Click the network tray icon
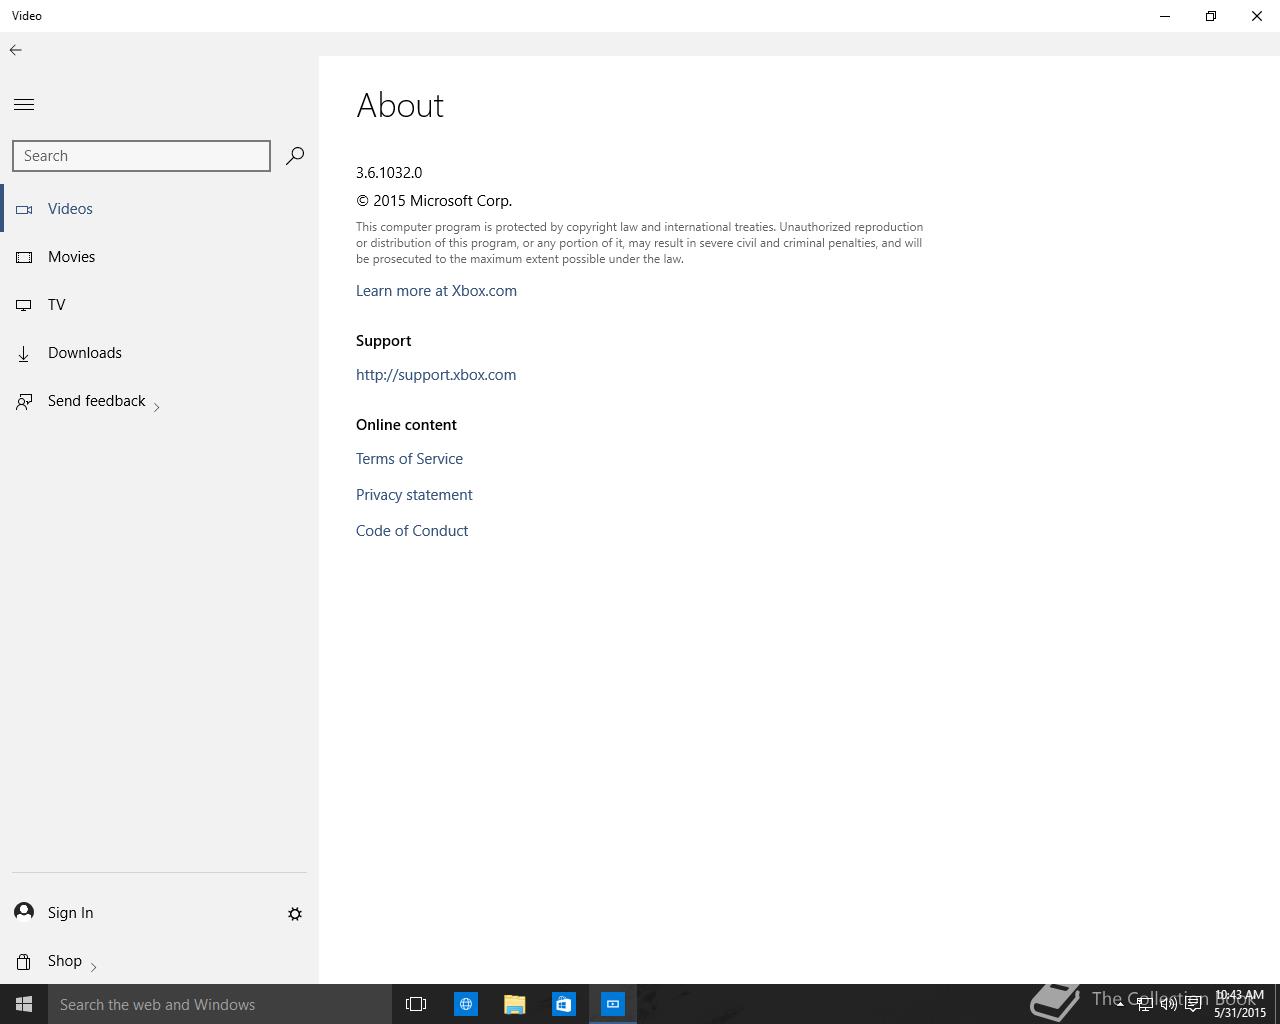The height and width of the screenshot is (1024, 1280). [1144, 1004]
